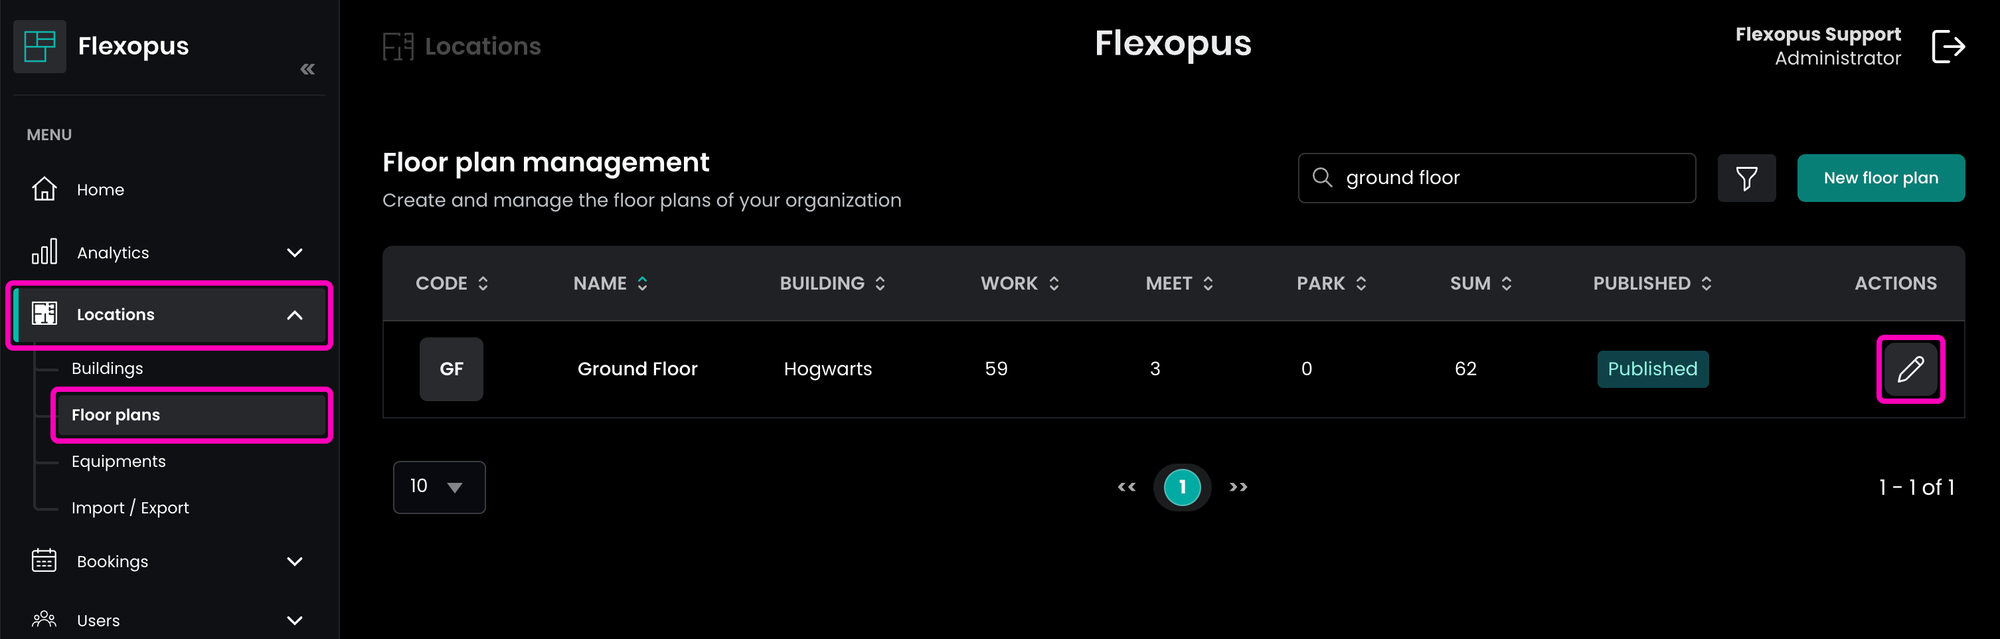Viewport: 2000px width, 639px height.
Task: Go to first page double arrow
Action: (1126, 487)
